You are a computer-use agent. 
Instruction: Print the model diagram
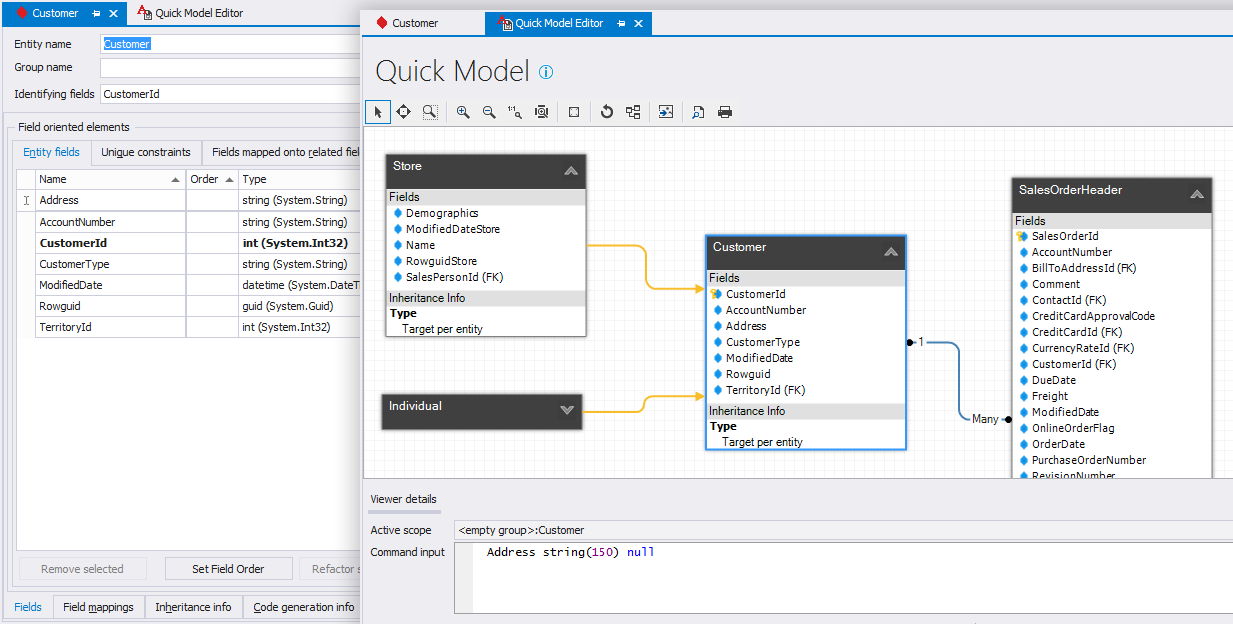coord(725,112)
